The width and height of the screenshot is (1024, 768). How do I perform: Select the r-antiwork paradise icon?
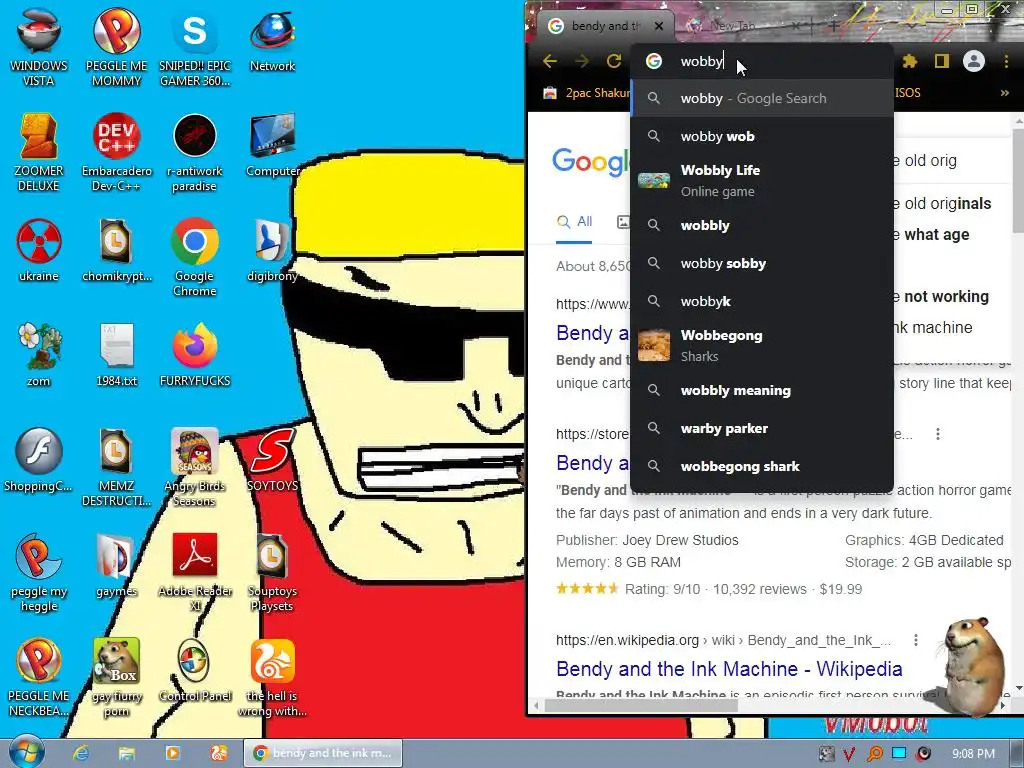coord(195,152)
